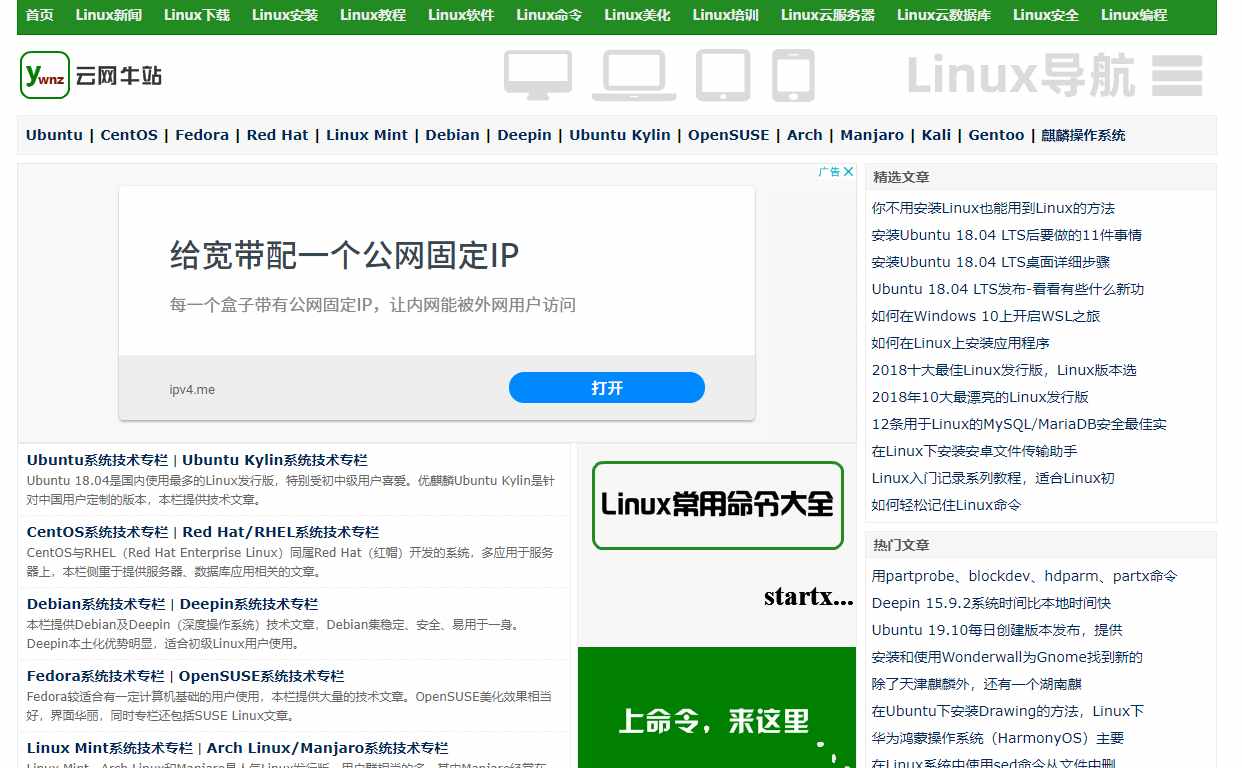Open the Linux安全 menu item
1242x768 pixels.
(x=1046, y=15)
